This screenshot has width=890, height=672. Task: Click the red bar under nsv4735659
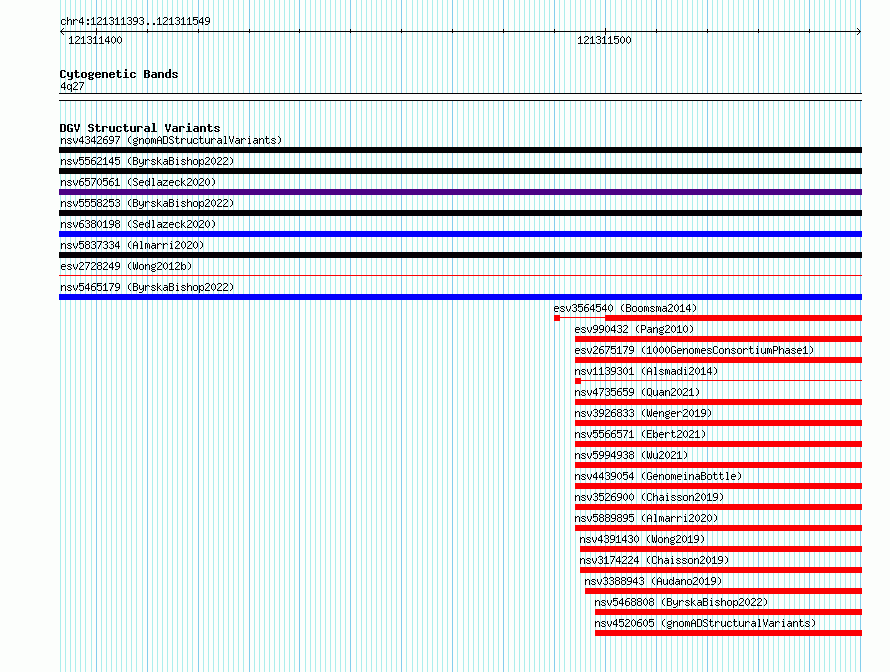click(x=719, y=402)
